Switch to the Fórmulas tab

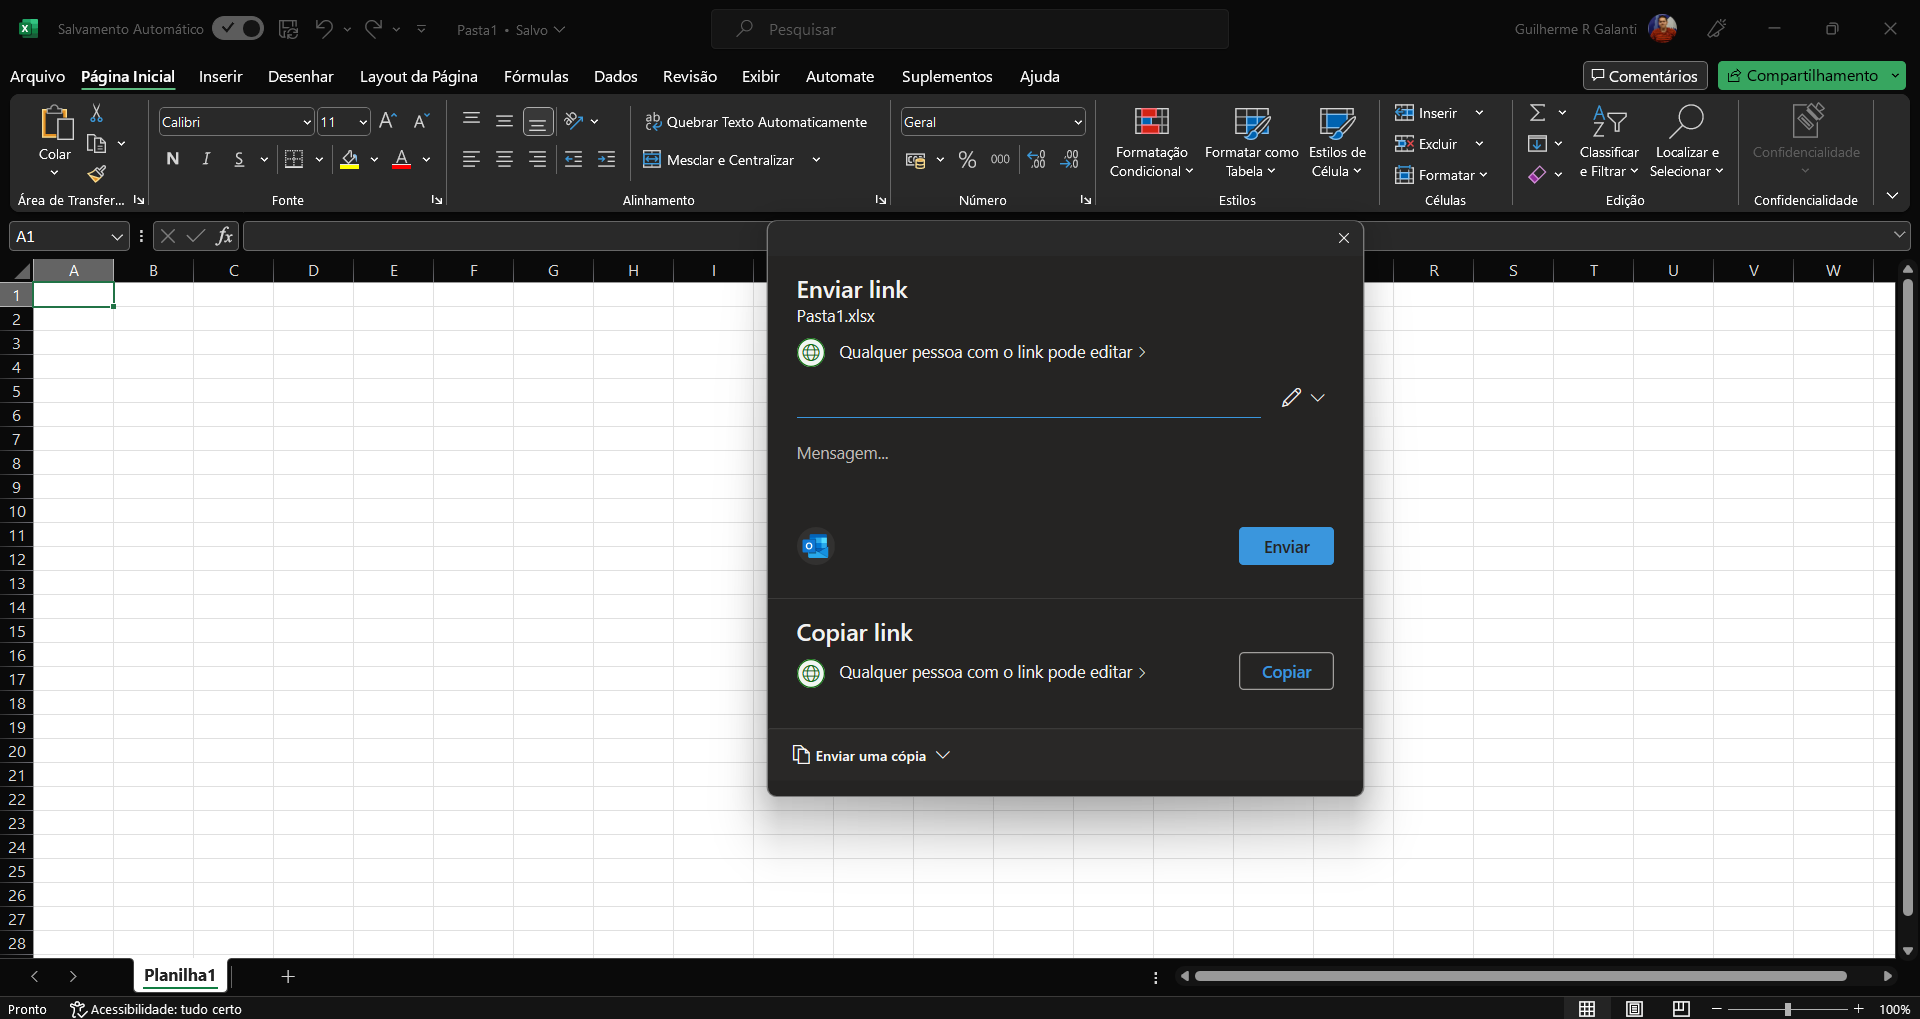tap(536, 76)
